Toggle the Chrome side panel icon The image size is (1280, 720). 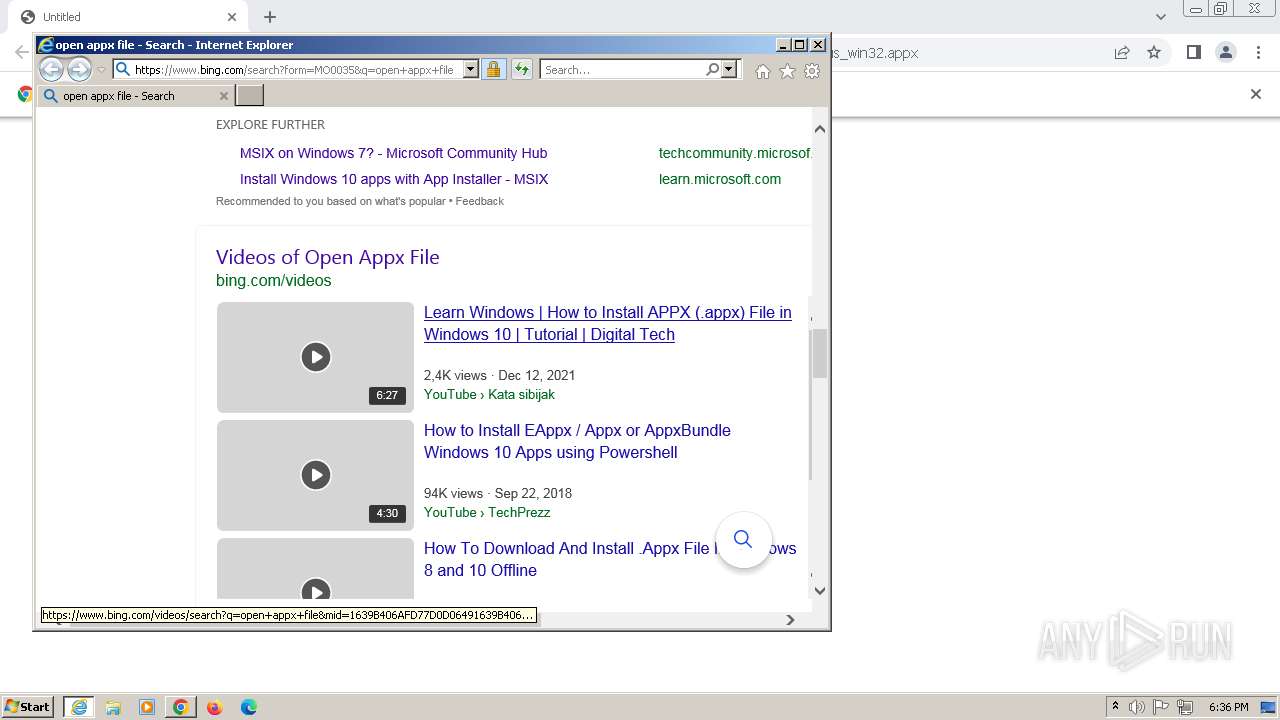click(x=1193, y=53)
